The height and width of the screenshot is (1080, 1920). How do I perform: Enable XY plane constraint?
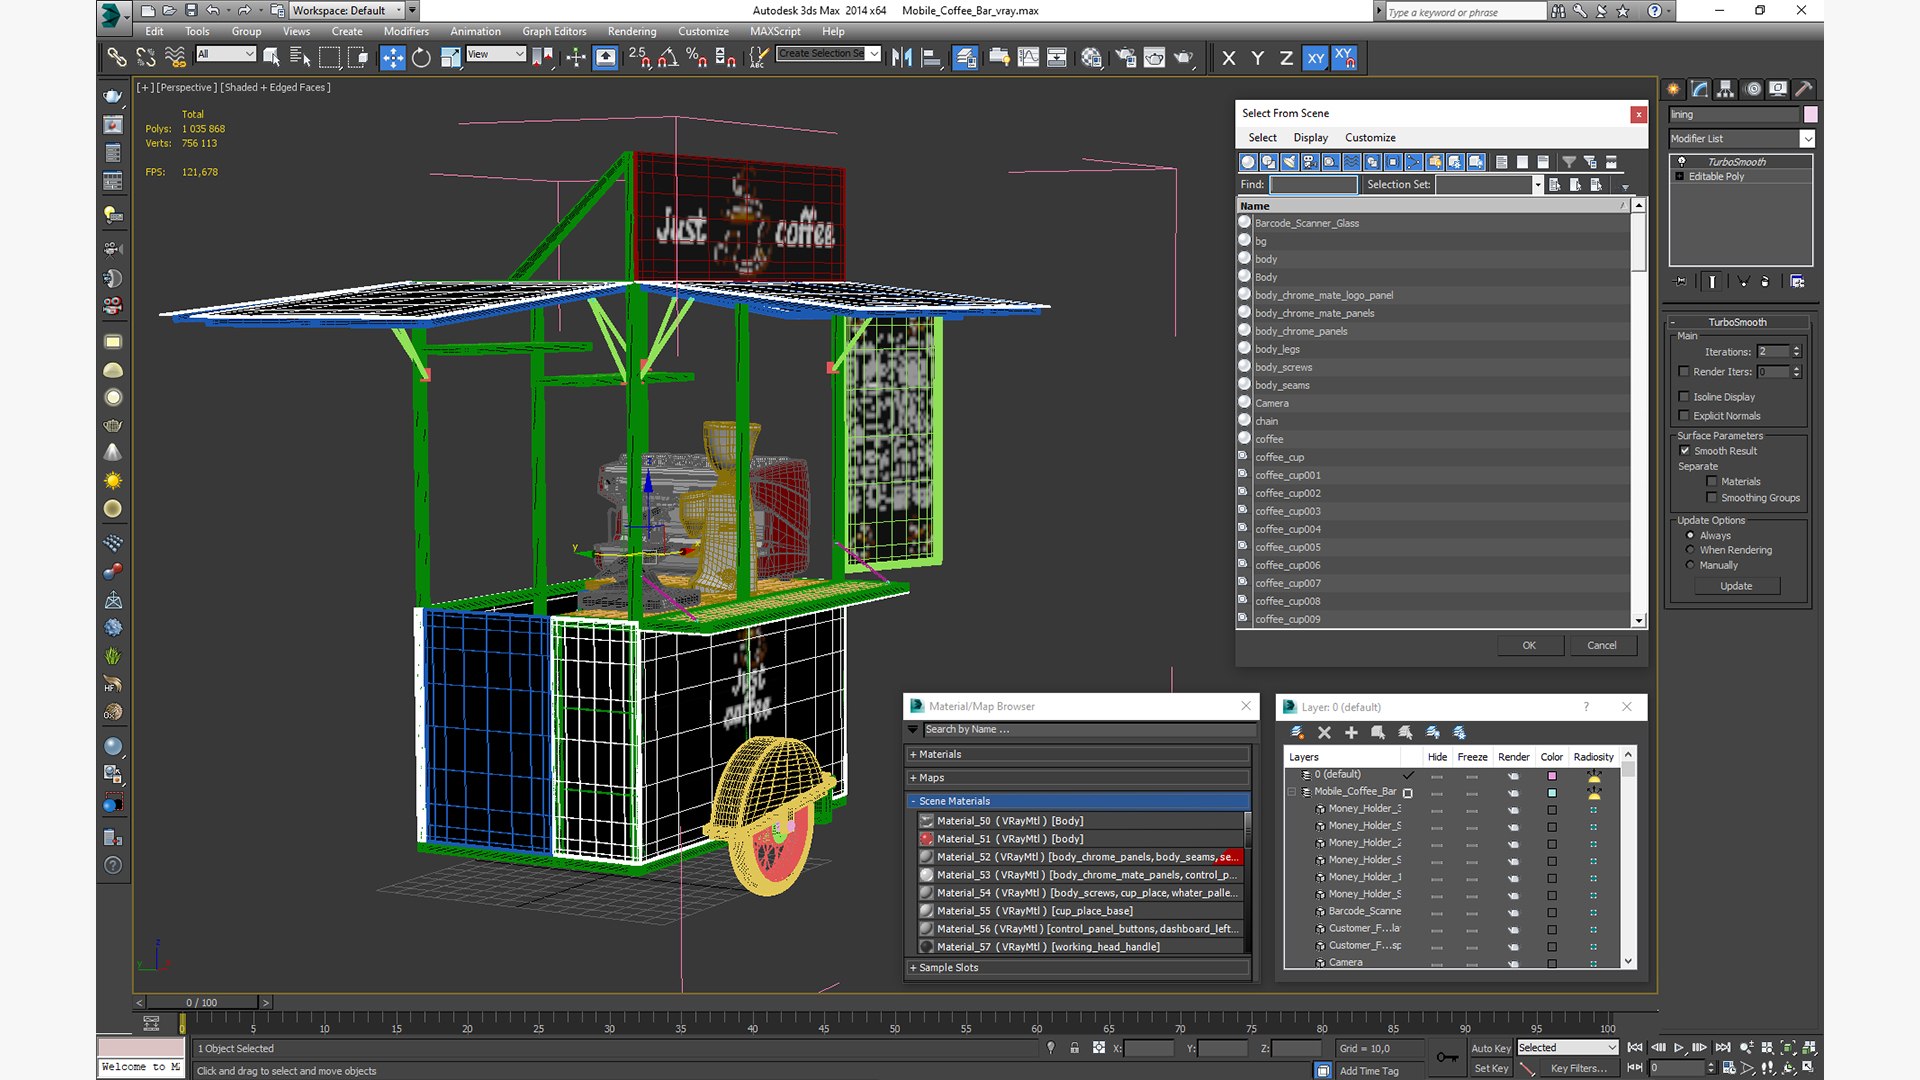(1316, 58)
